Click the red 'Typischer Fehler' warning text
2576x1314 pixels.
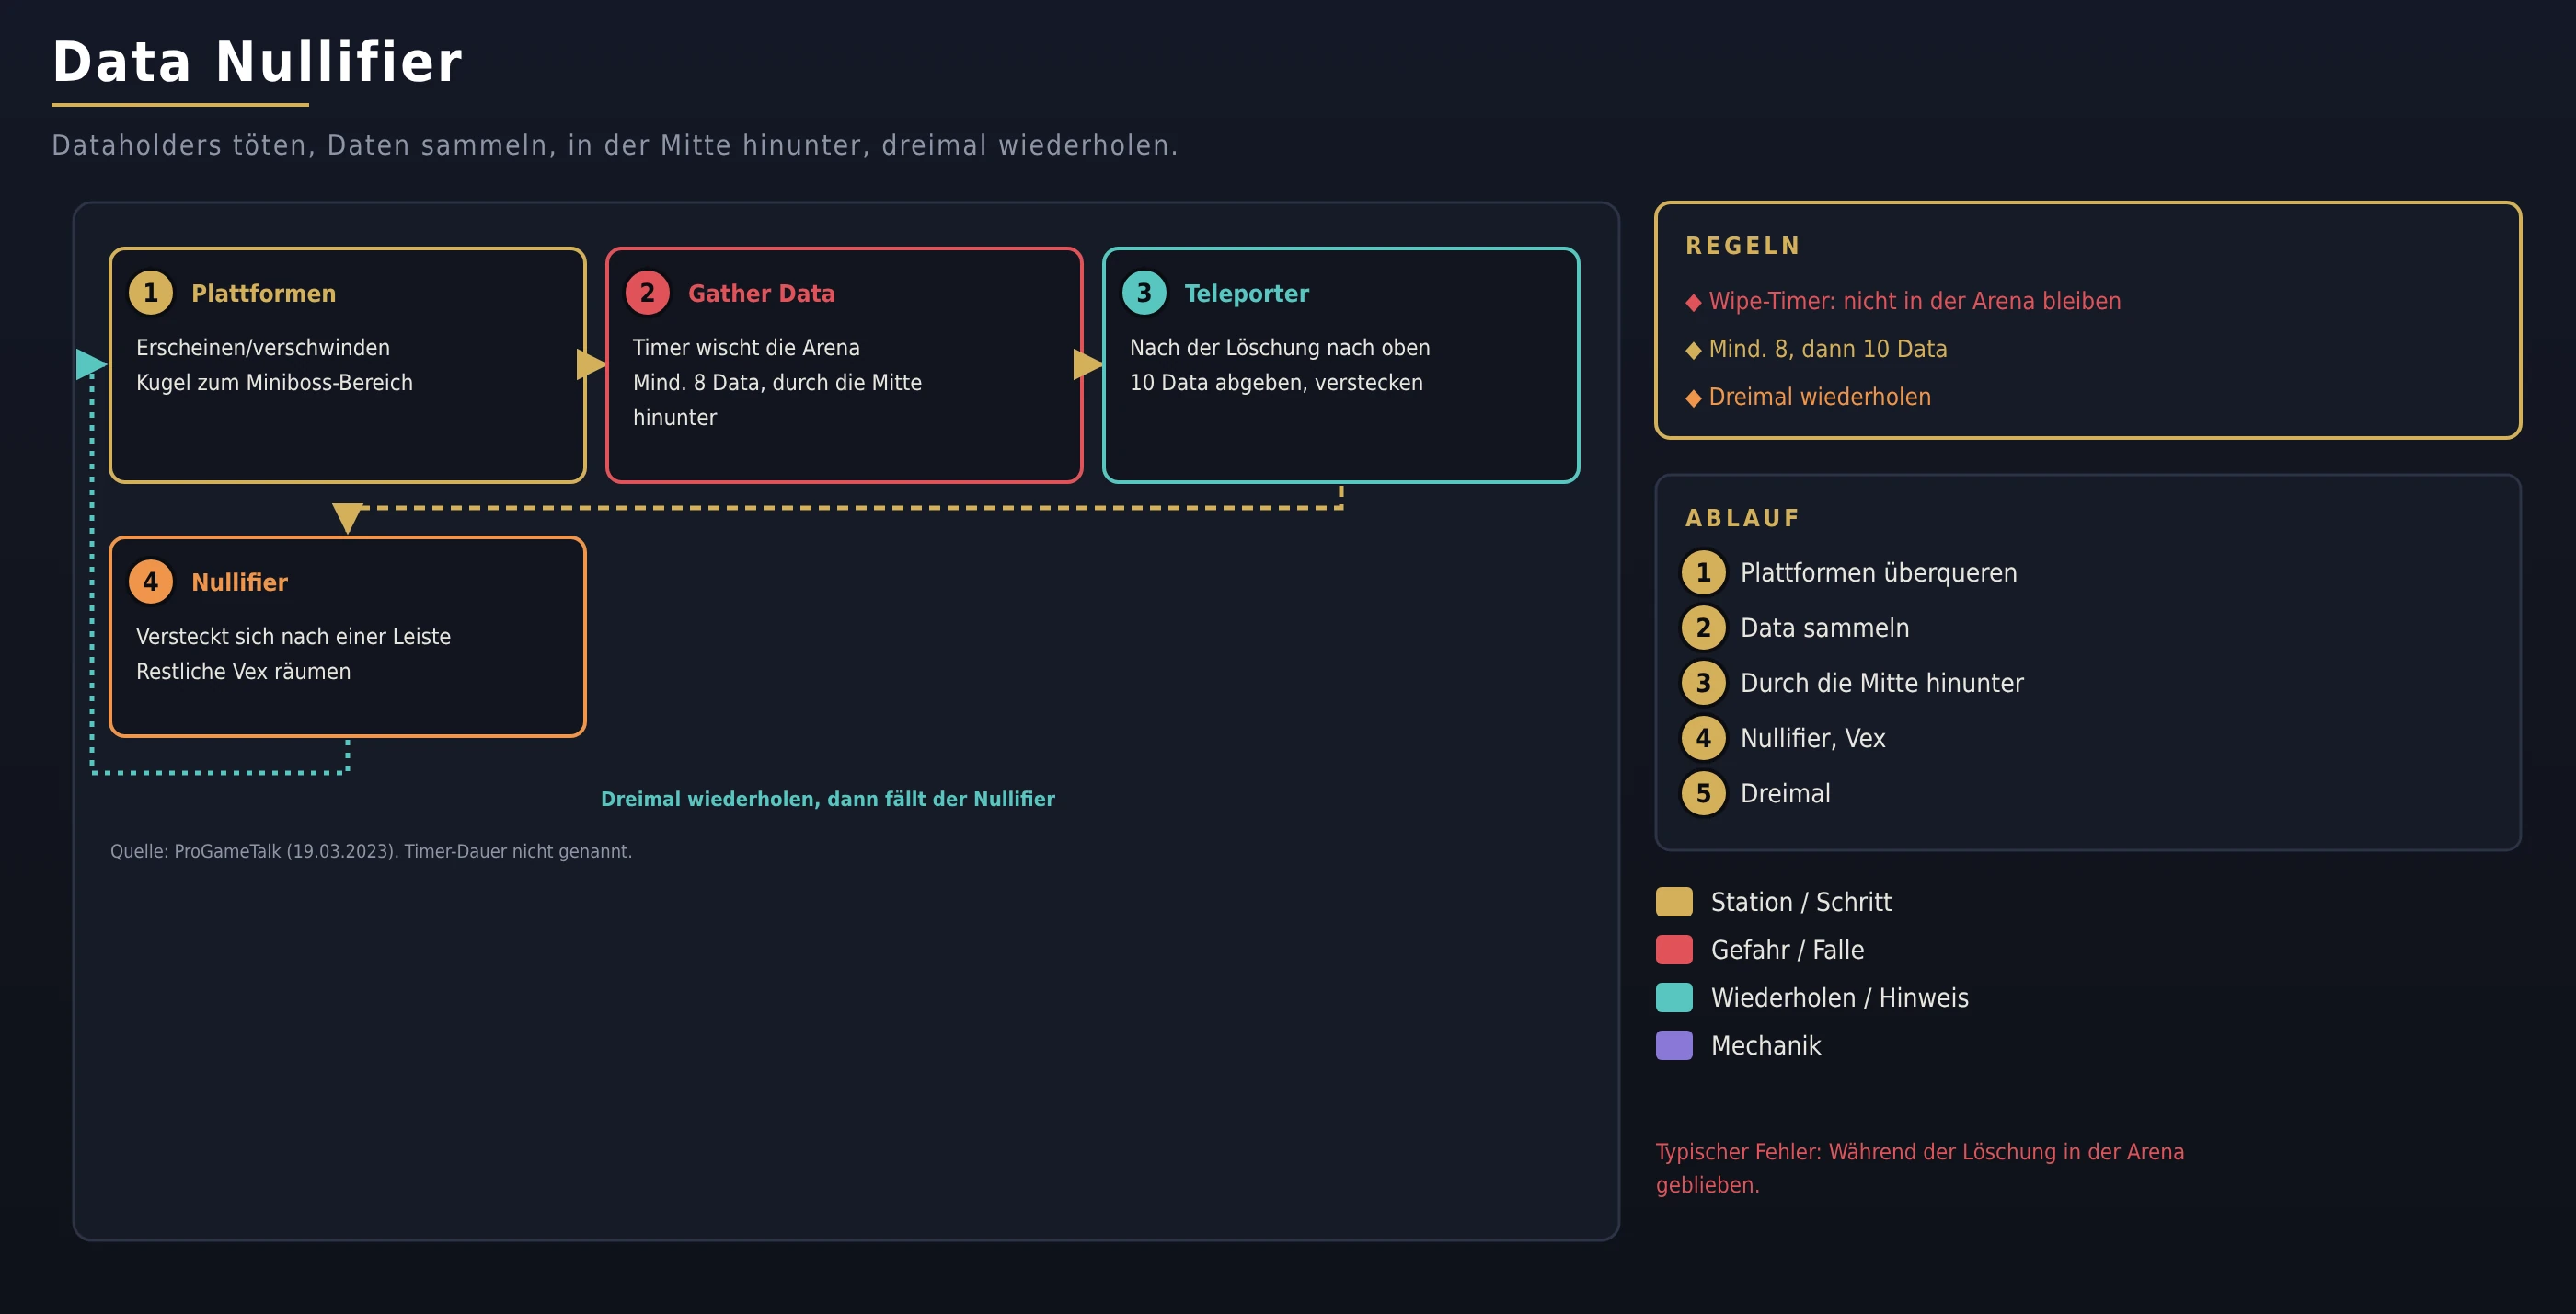[x=1919, y=1168]
